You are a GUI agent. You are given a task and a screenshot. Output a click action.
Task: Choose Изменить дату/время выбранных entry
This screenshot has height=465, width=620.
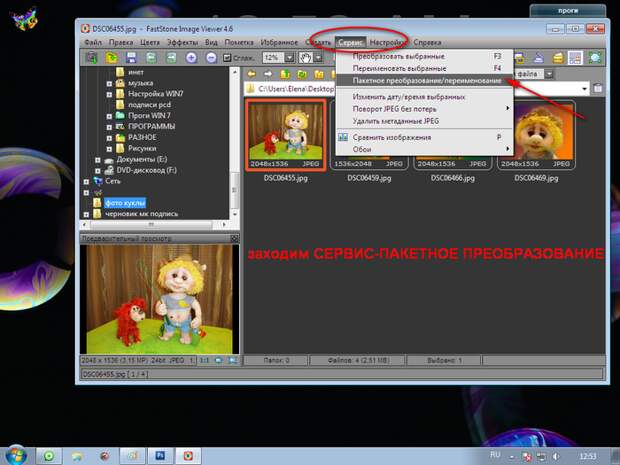point(424,97)
